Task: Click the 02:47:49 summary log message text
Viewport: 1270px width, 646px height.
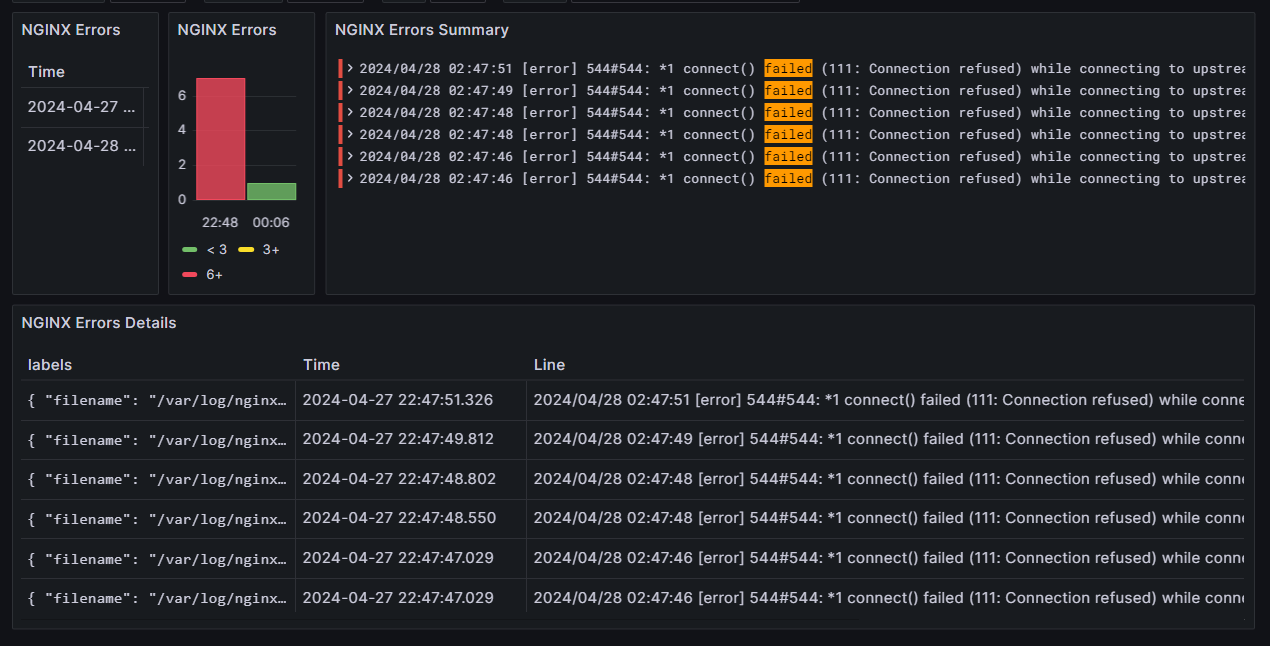Action: (802, 90)
